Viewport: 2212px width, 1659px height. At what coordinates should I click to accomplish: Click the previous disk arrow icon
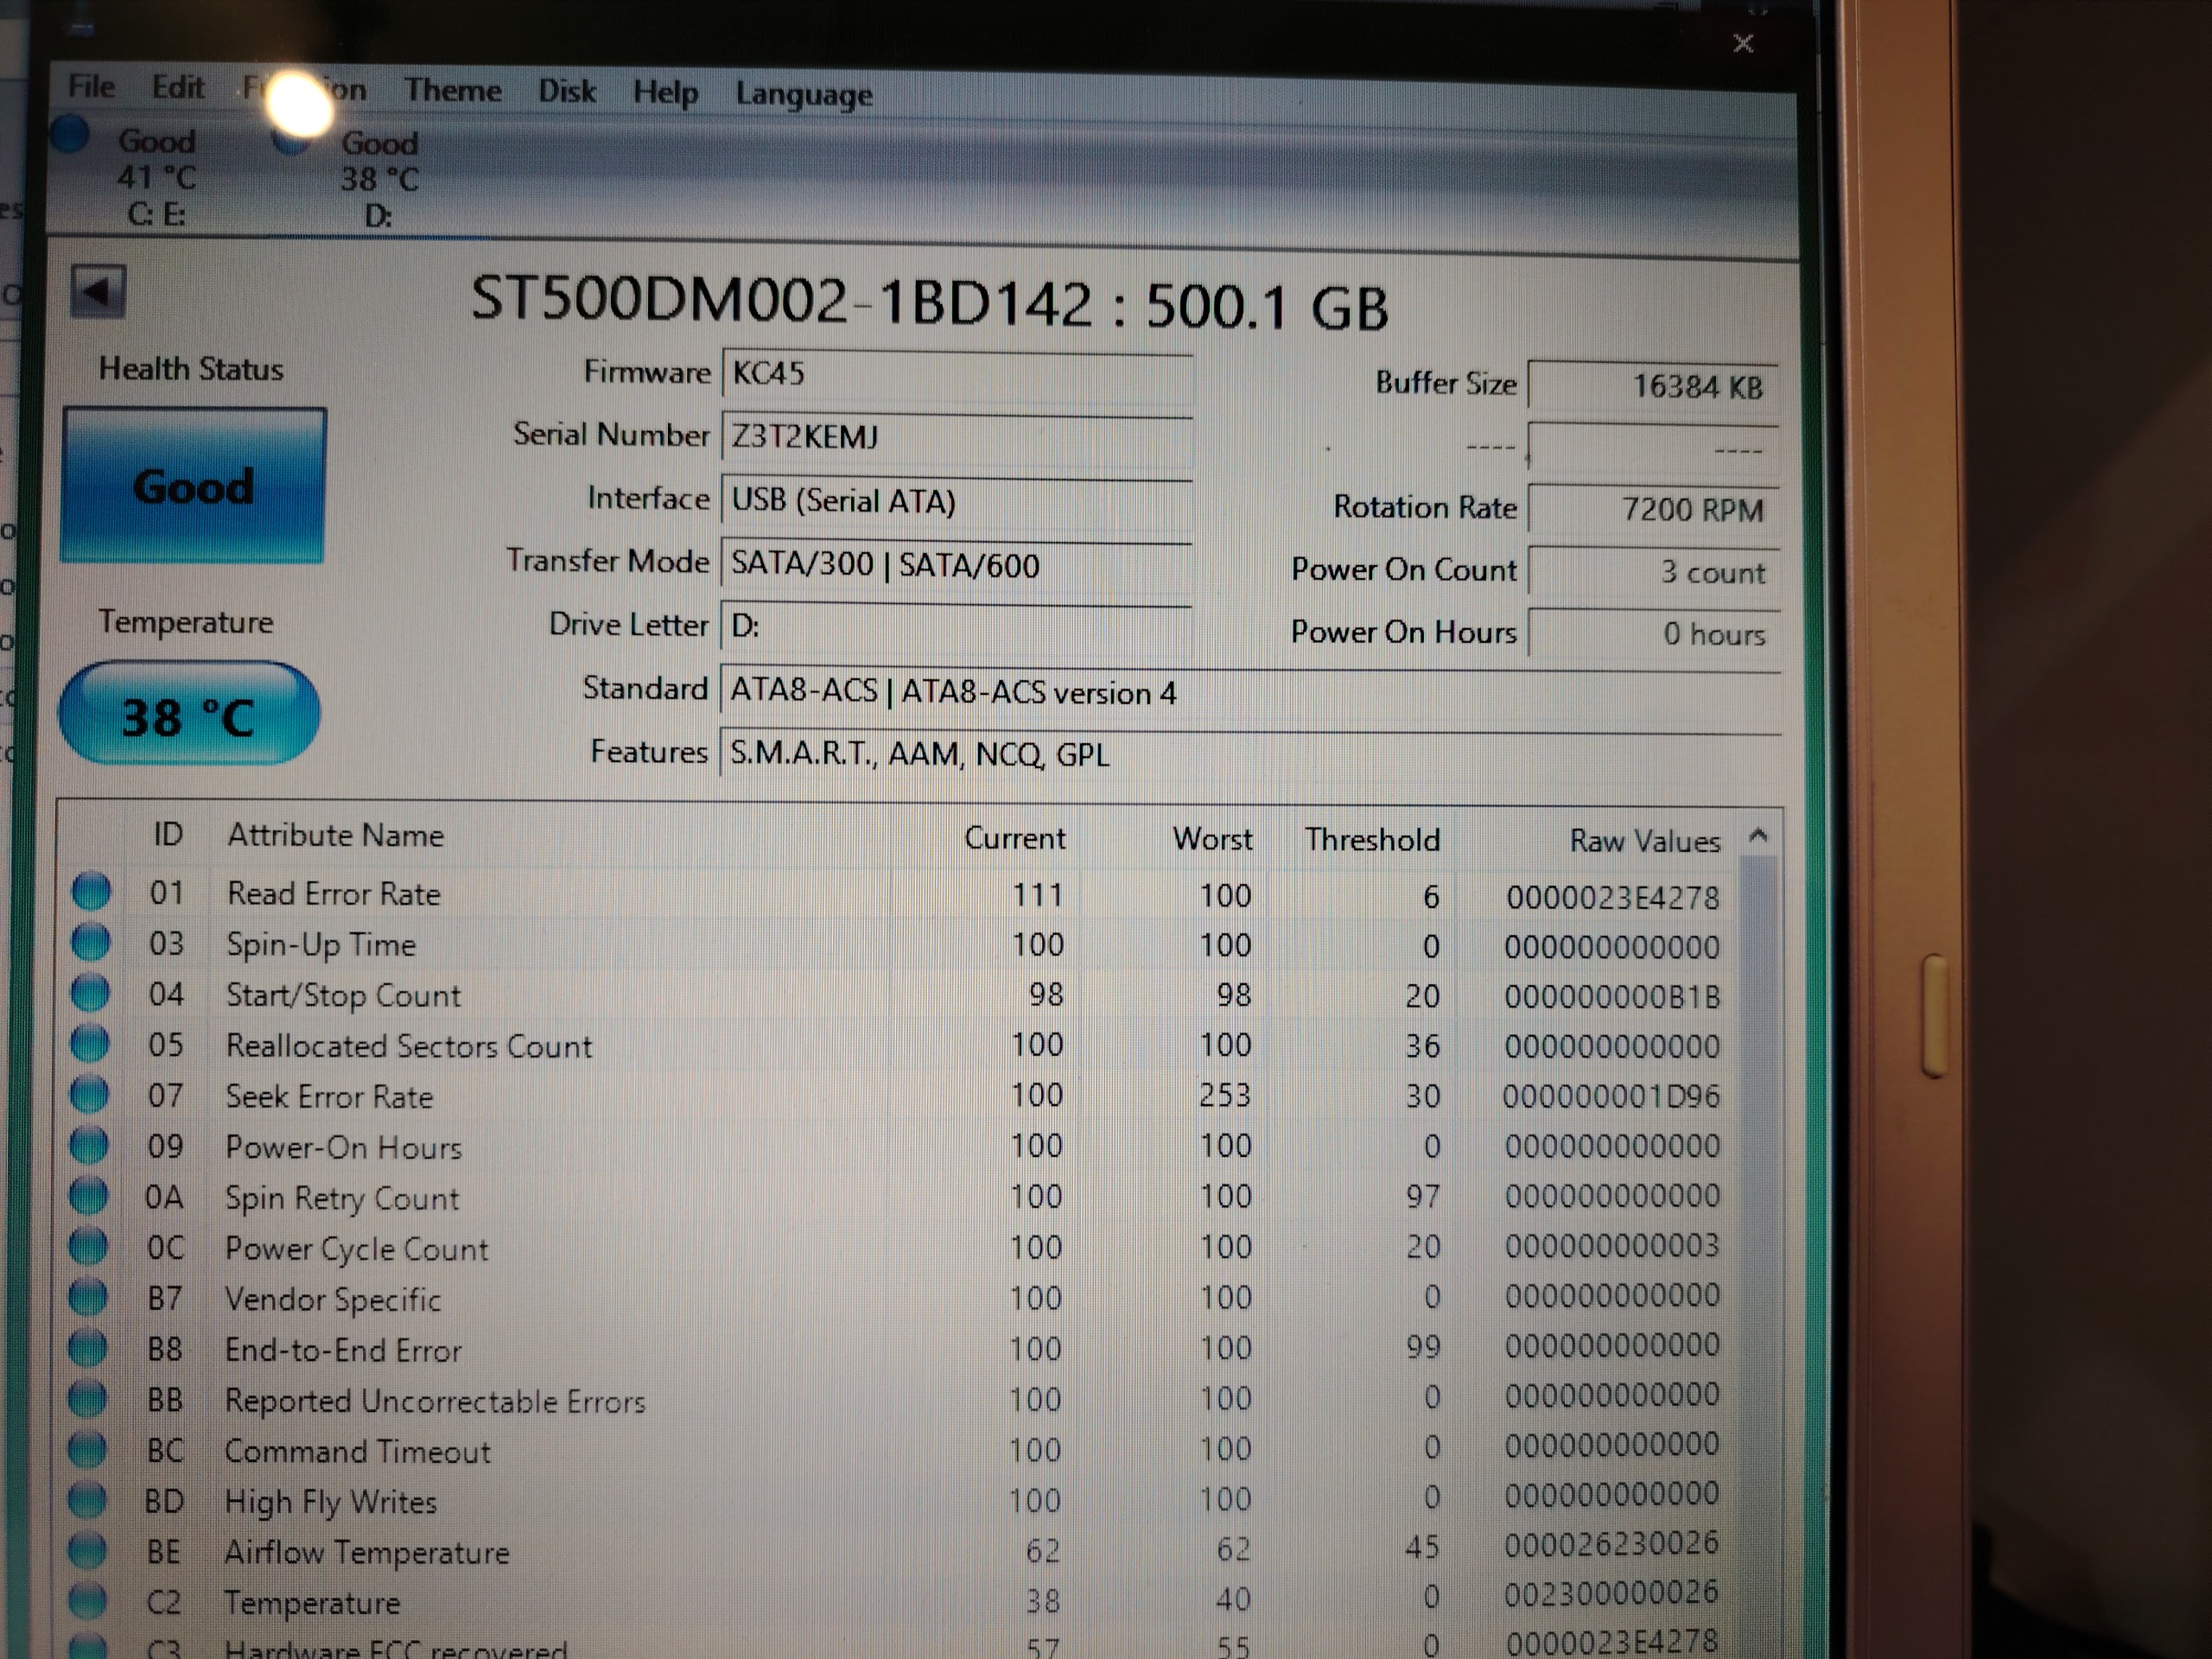pyautogui.click(x=98, y=292)
